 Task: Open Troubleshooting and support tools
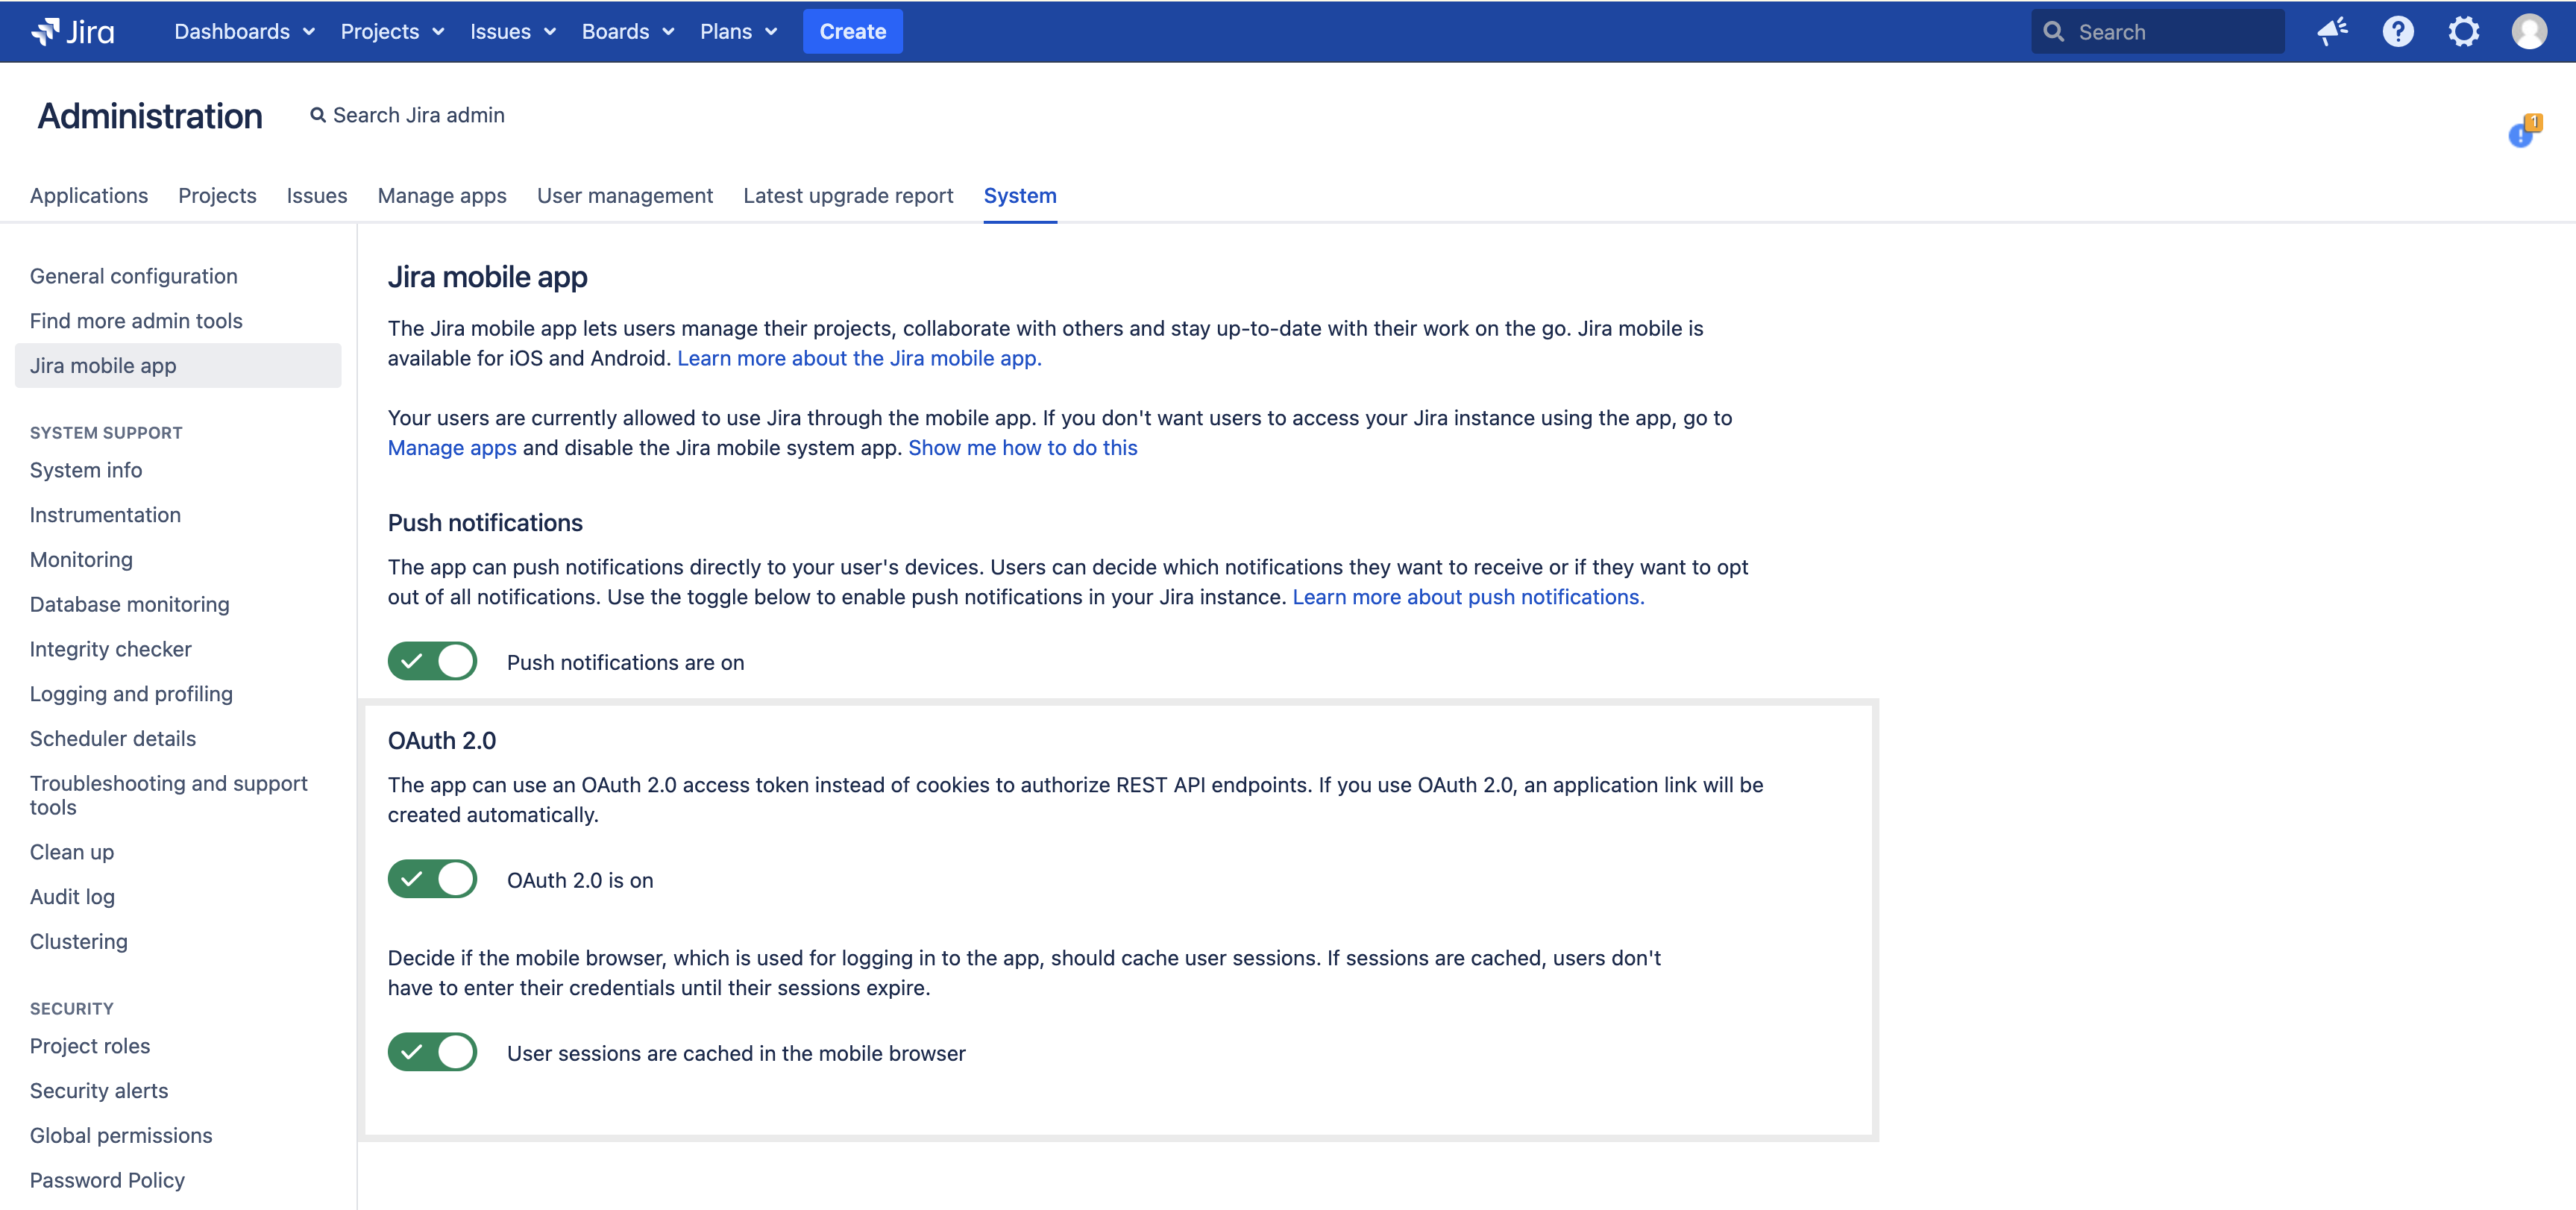[x=169, y=795]
